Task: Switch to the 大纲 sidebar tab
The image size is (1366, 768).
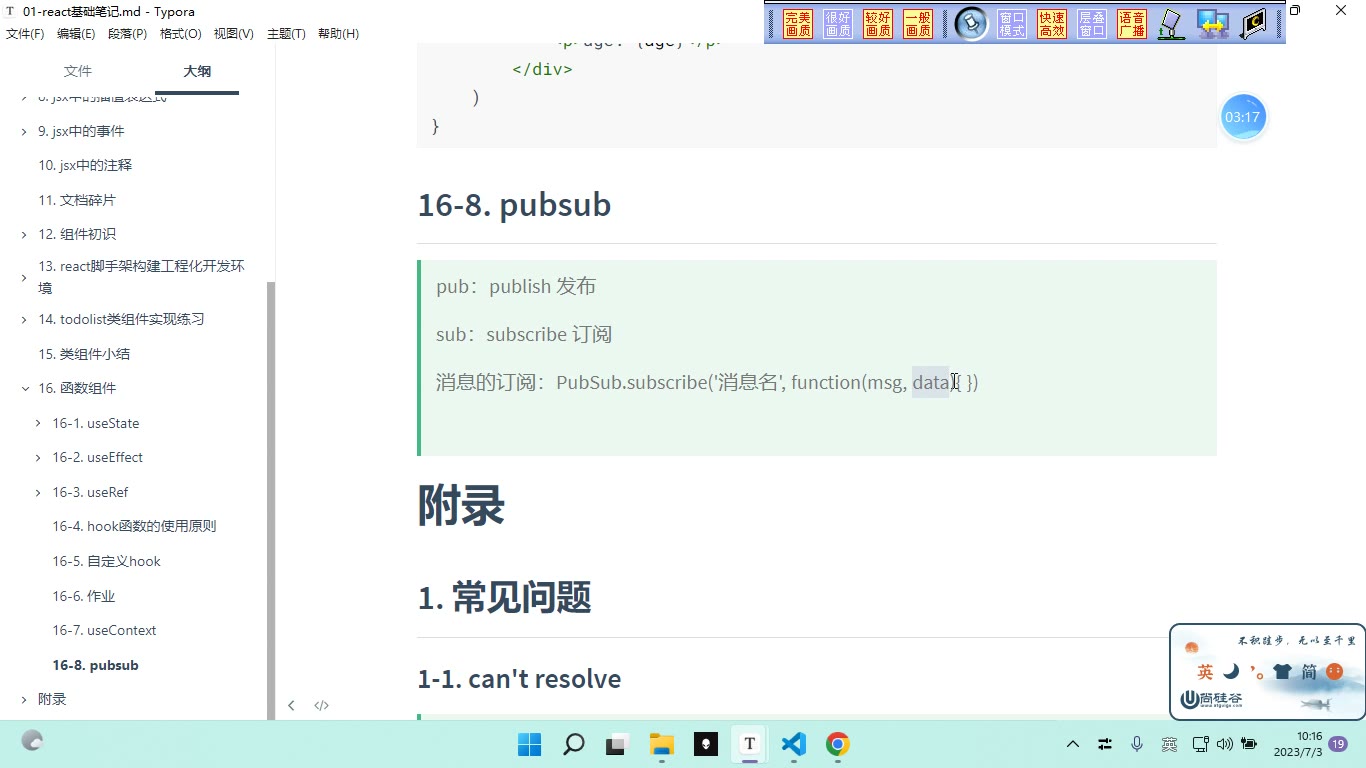Action: coord(197,71)
